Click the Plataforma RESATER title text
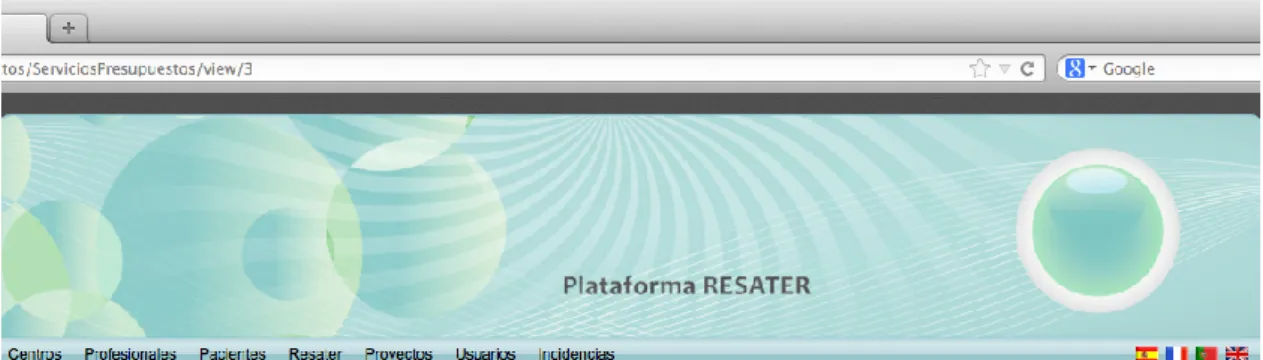The height and width of the screenshot is (360, 1263). [x=686, y=286]
